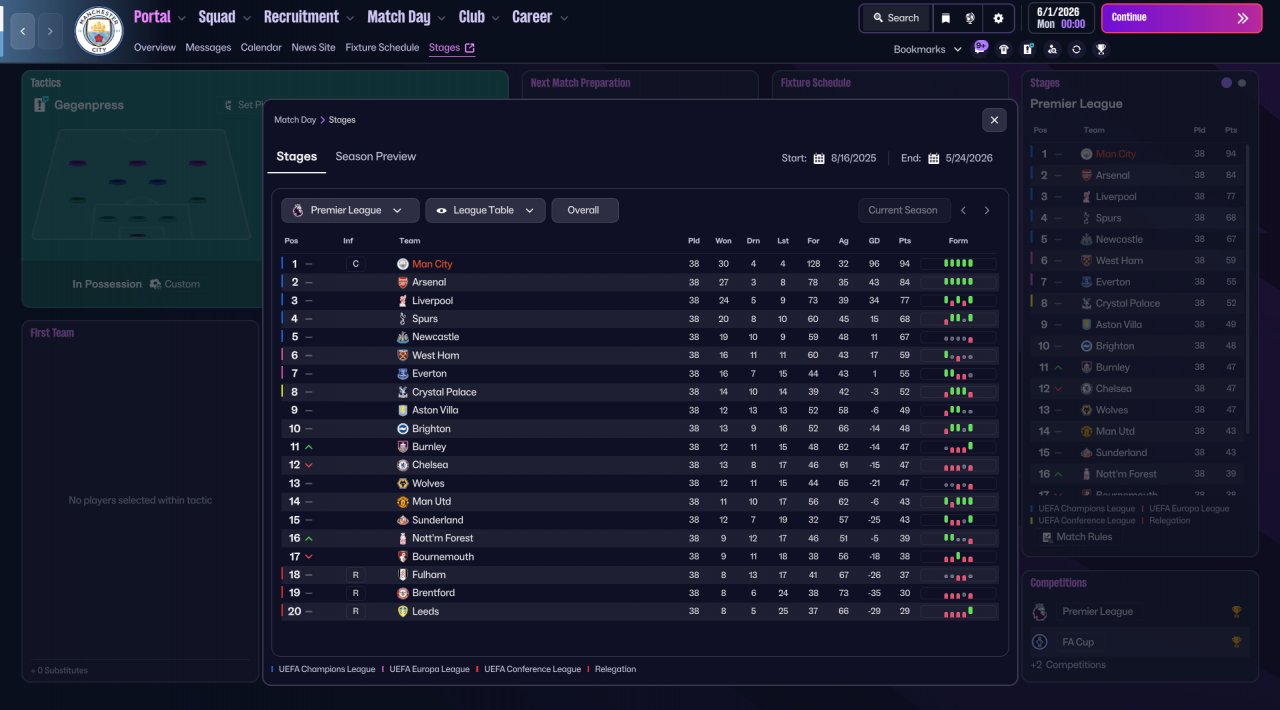This screenshot has height=710, width=1280.
Task: Click the Chelsea crest in the league table
Action: pyautogui.click(x=403, y=465)
